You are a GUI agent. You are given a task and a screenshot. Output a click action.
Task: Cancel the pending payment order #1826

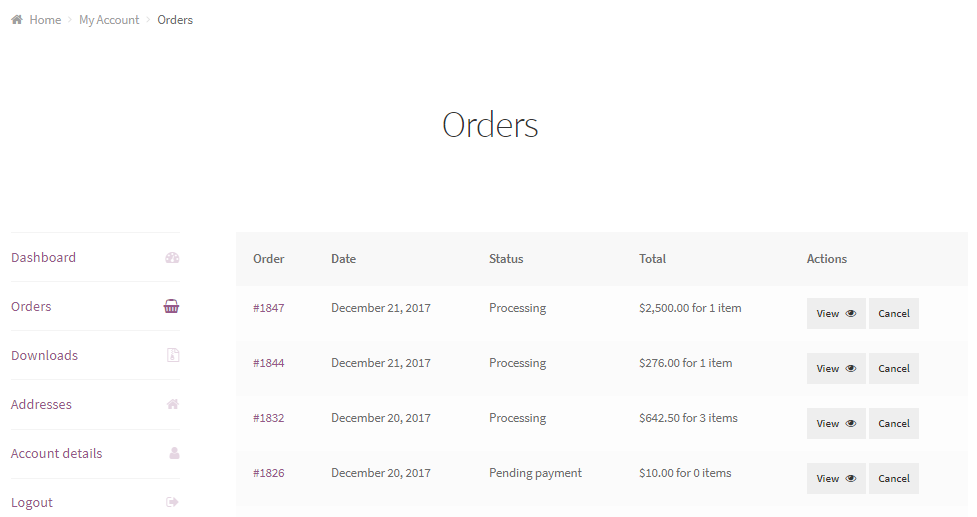tap(893, 479)
